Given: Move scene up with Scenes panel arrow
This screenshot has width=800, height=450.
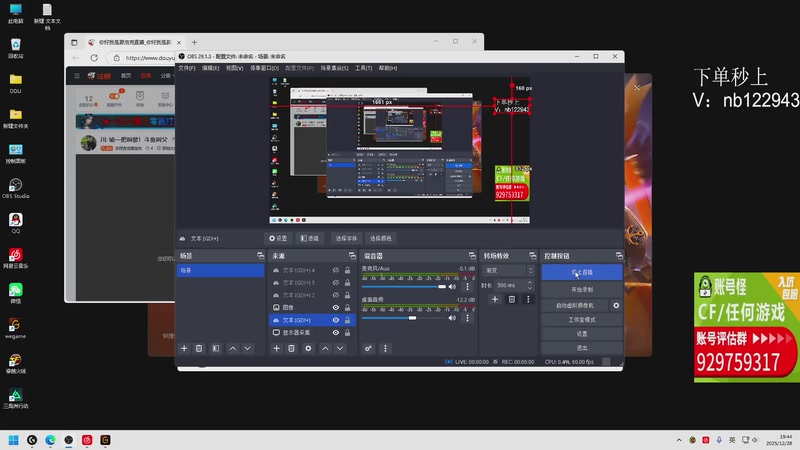Looking at the screenshot, I should pyautogui.click(x=233, y=348).
